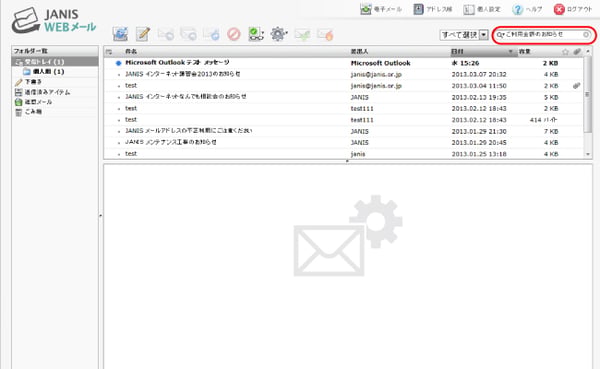Screen dimensions: 600x369
Task: Click the forward message toolbar icon
Action: [x=211, y=34]
